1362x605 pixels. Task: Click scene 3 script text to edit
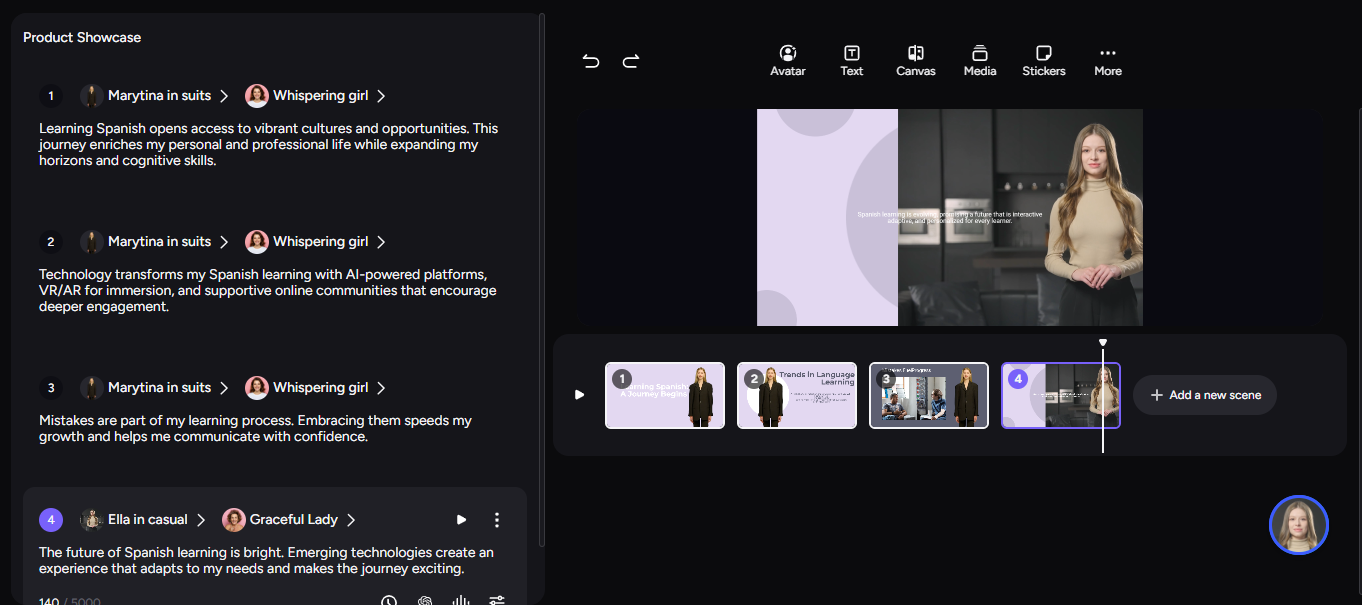[255, 429]
